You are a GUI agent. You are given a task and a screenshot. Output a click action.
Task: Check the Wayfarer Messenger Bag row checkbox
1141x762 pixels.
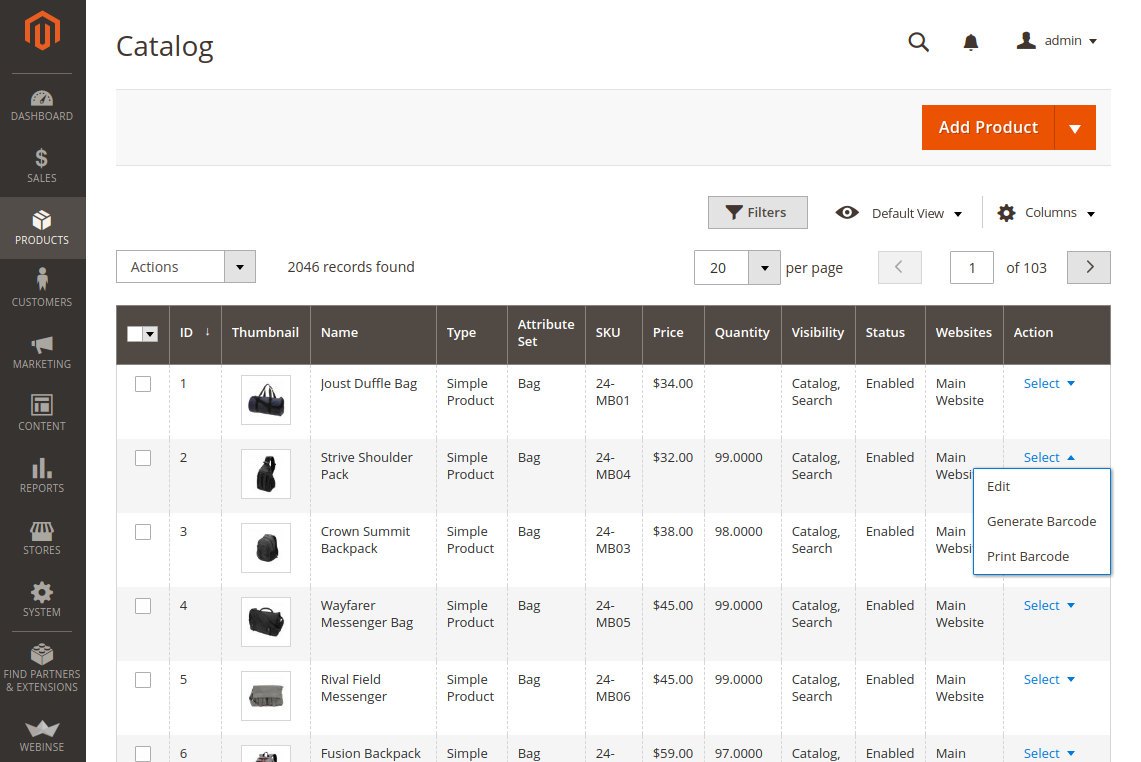click(x=143, y=606)
